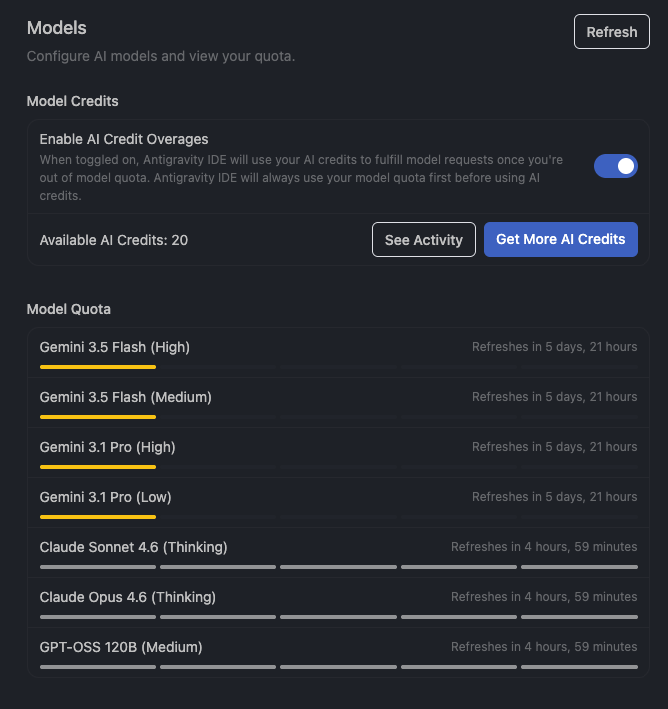The image size is (668, 709).
Task: Click the Model Credits heading
Action: [72, 101]
